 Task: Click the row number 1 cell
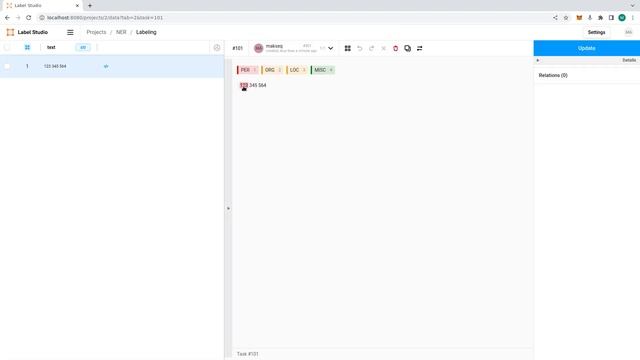click(27, 66)
